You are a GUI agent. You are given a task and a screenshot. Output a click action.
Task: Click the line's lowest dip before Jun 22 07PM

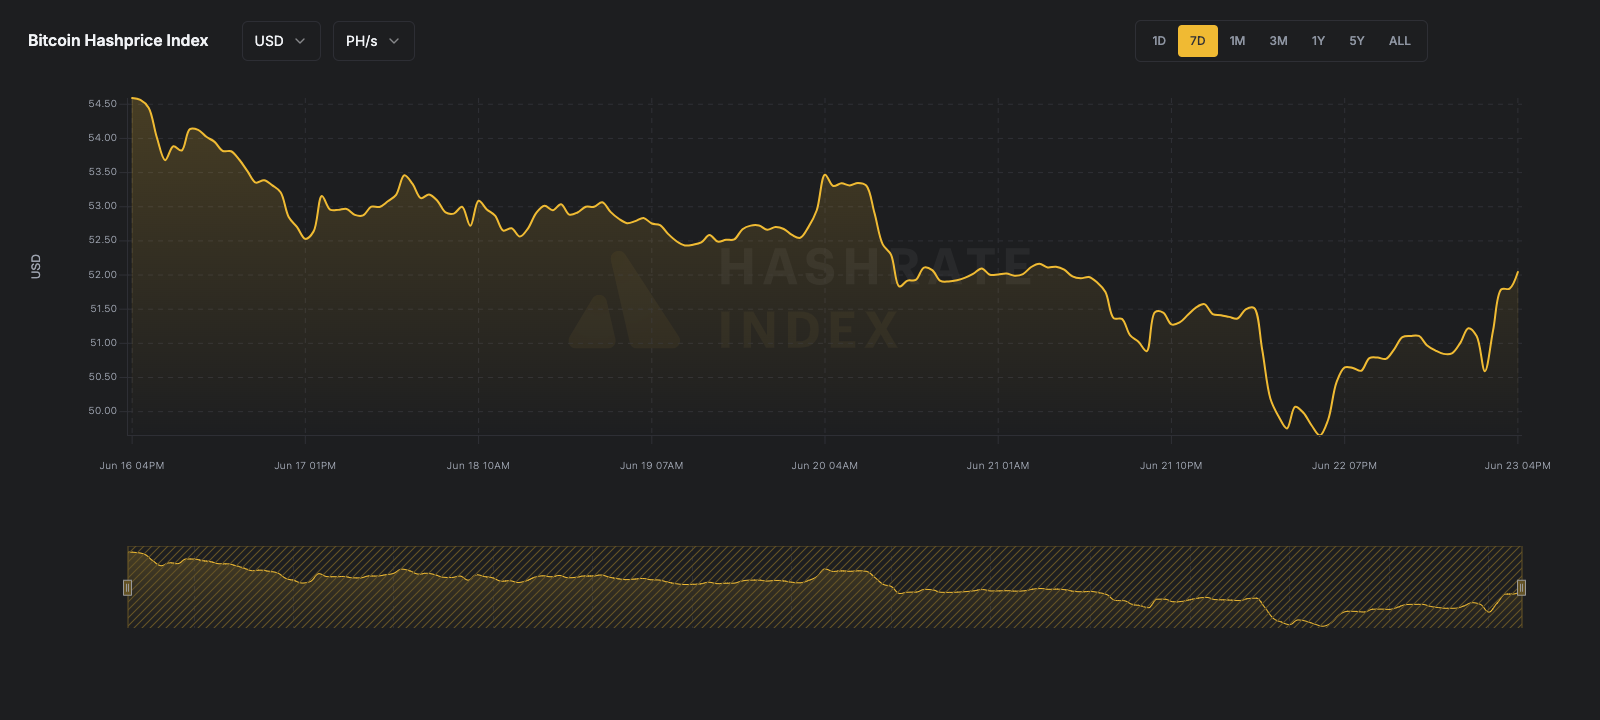1320,434
